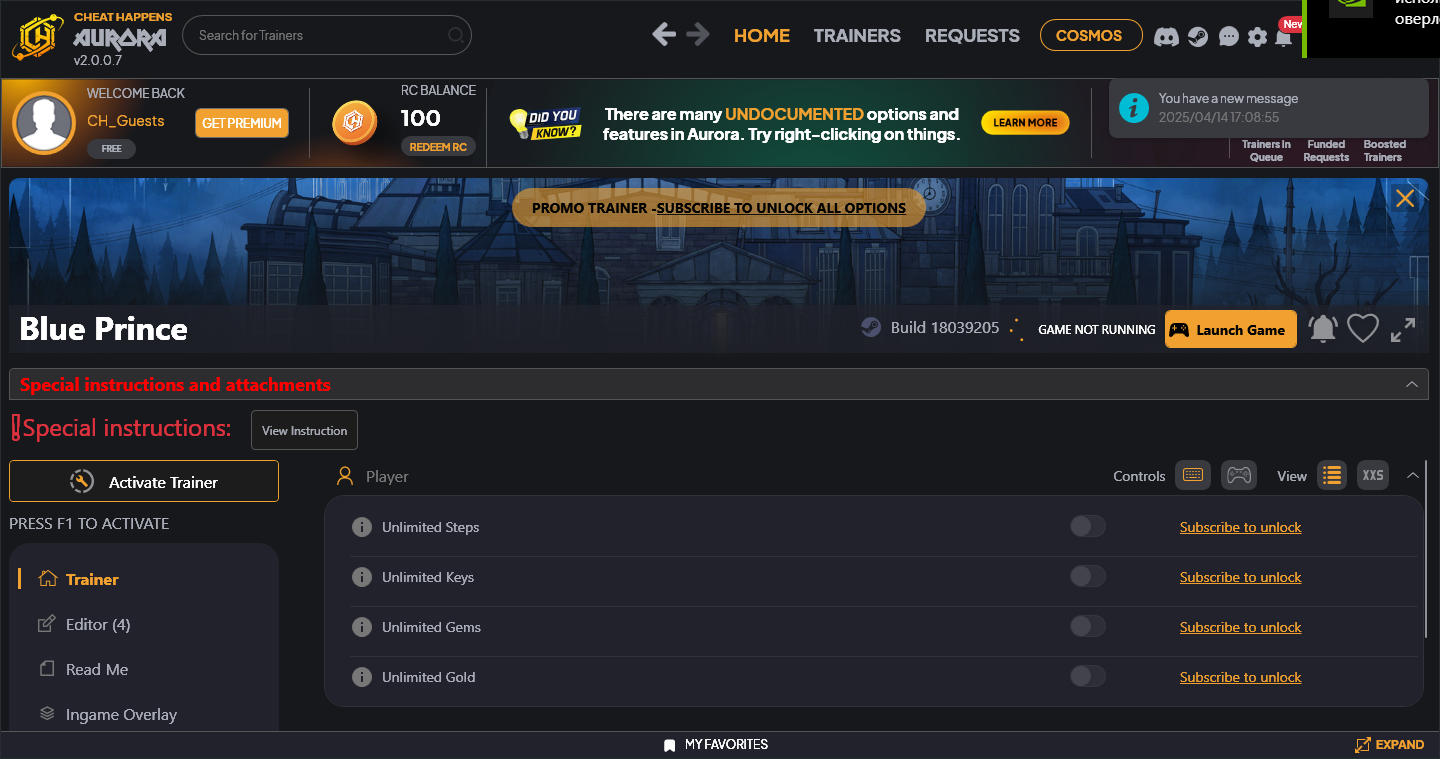The height and width of the screenshot is (759, 1440).
Task: Enable the Unlimited Gold toggle
Action: pyautogui.click(x=1087, y=677)
